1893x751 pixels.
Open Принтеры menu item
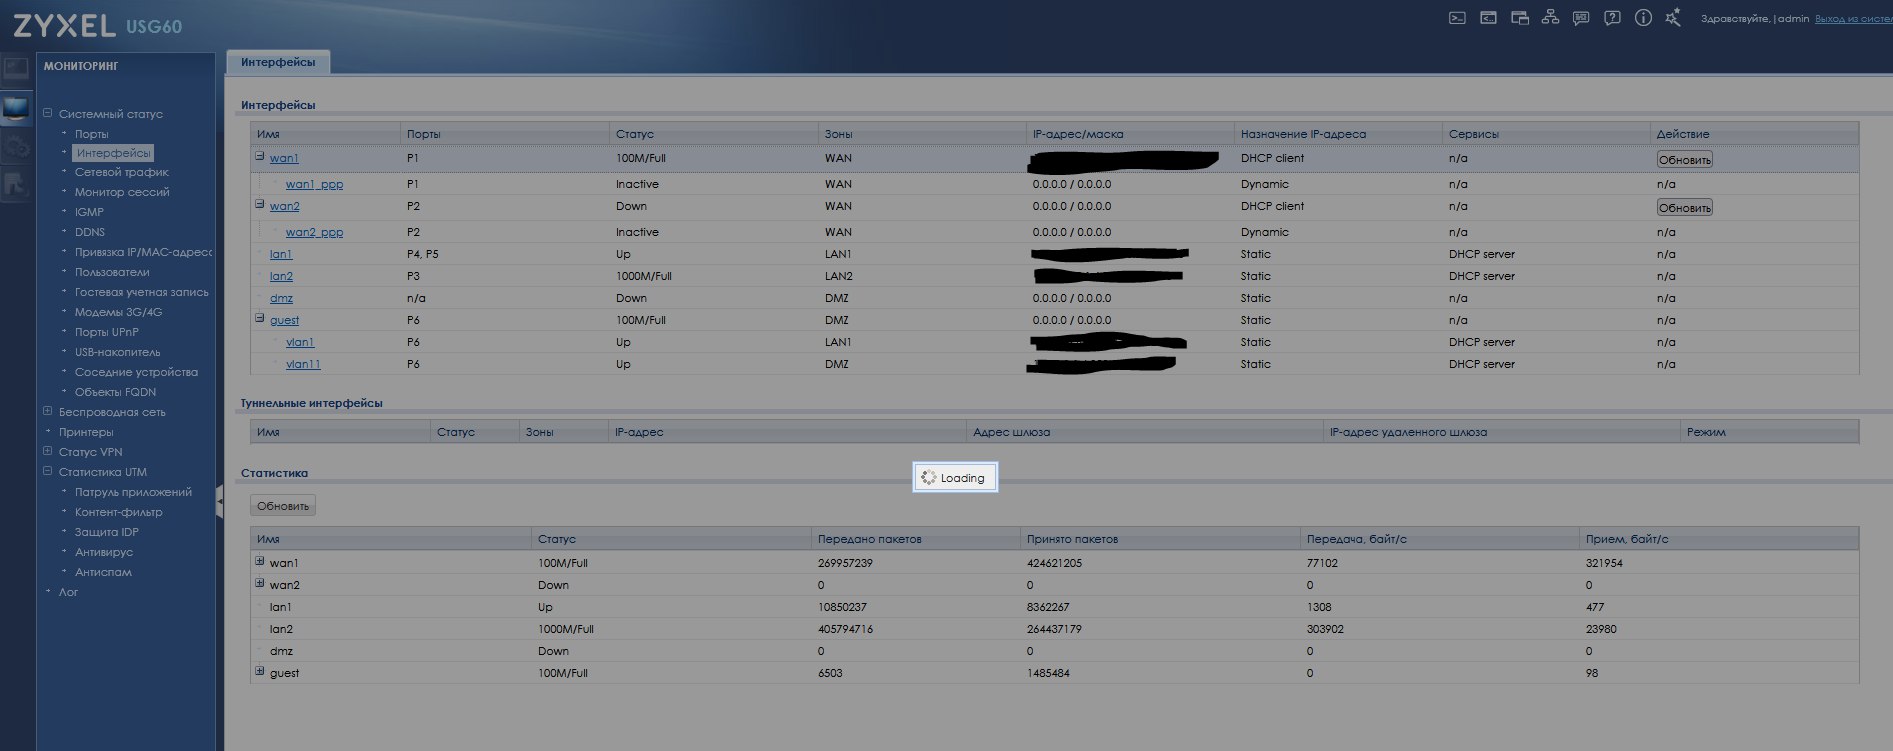click(86, 432)
